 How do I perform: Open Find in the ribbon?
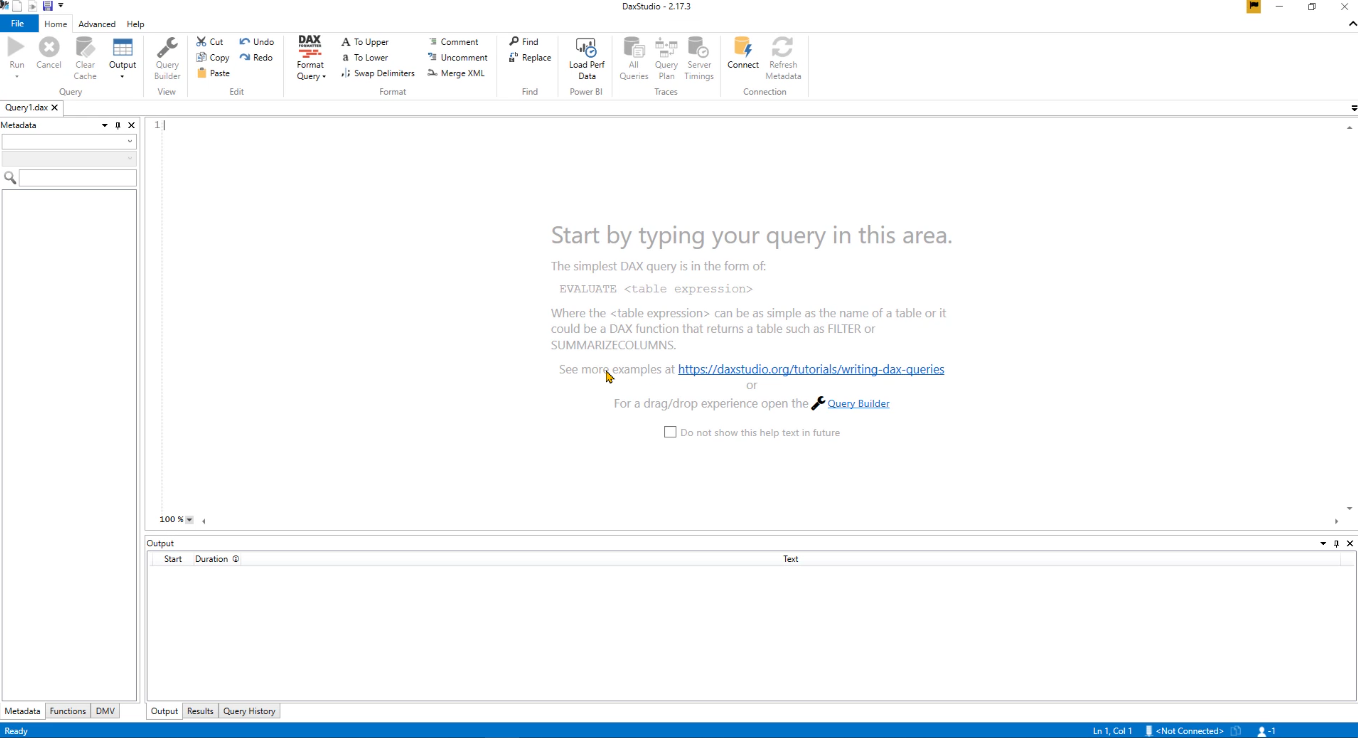click(524, 42)
